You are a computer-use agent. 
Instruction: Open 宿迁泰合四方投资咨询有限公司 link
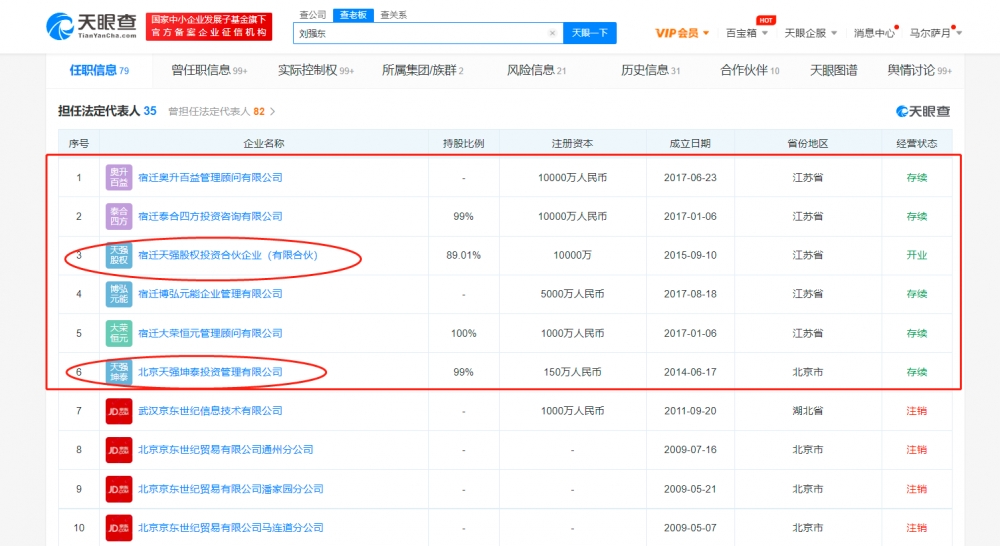(210, 216)
